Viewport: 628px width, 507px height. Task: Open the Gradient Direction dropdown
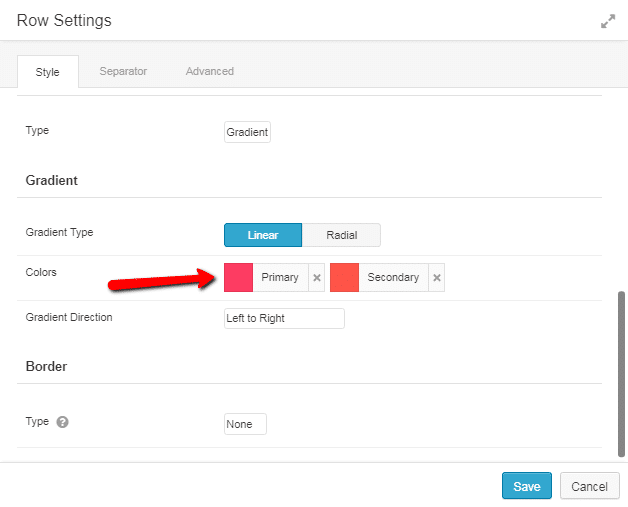pos(284,318)
